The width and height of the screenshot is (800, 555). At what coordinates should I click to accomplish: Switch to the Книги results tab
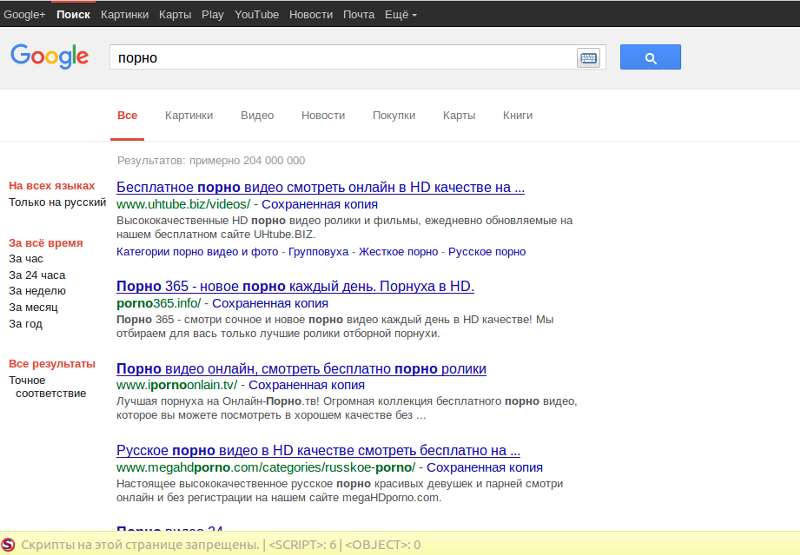click(x=518, y=116)
